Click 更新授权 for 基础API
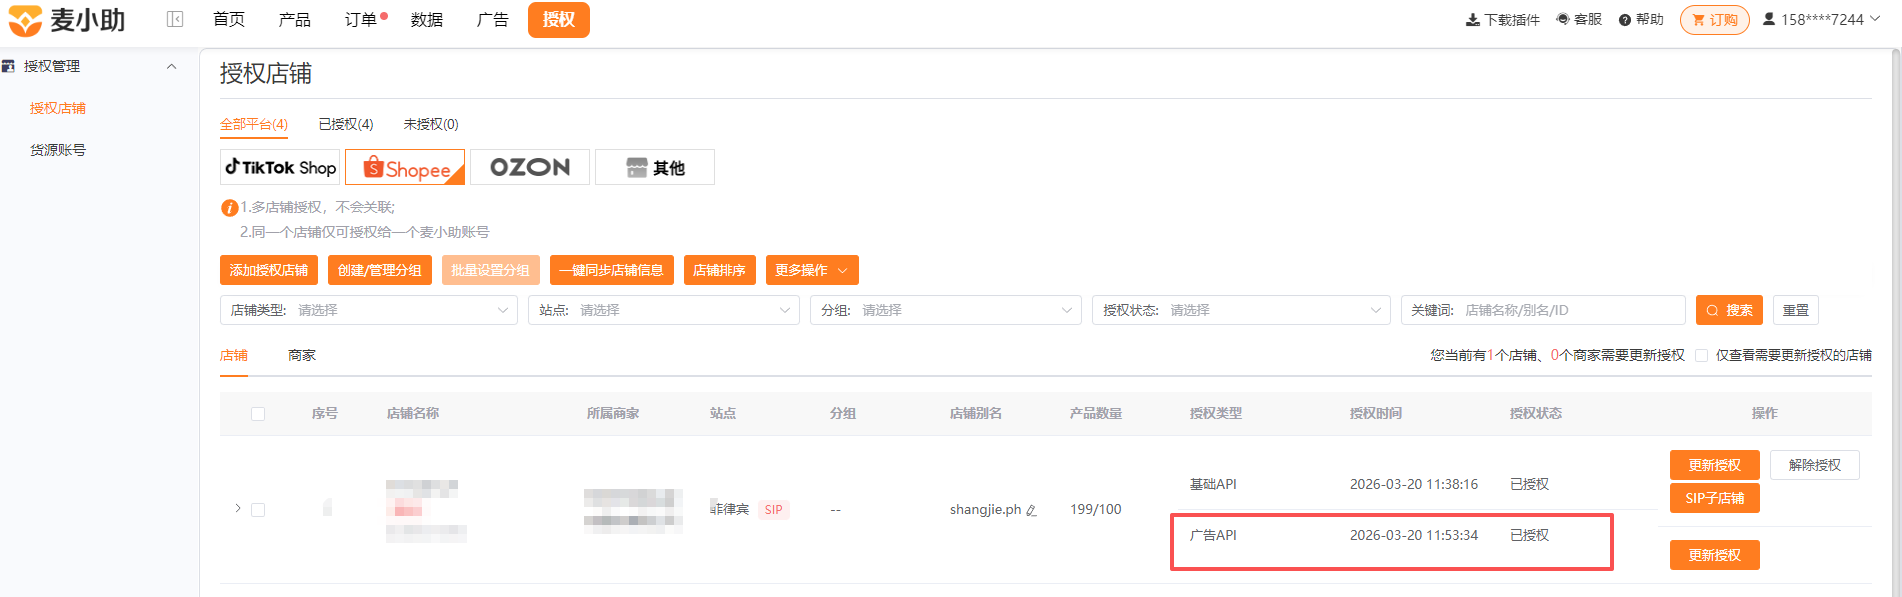This screenshot has width=1902, height=597. click(x=1715, y=465)
